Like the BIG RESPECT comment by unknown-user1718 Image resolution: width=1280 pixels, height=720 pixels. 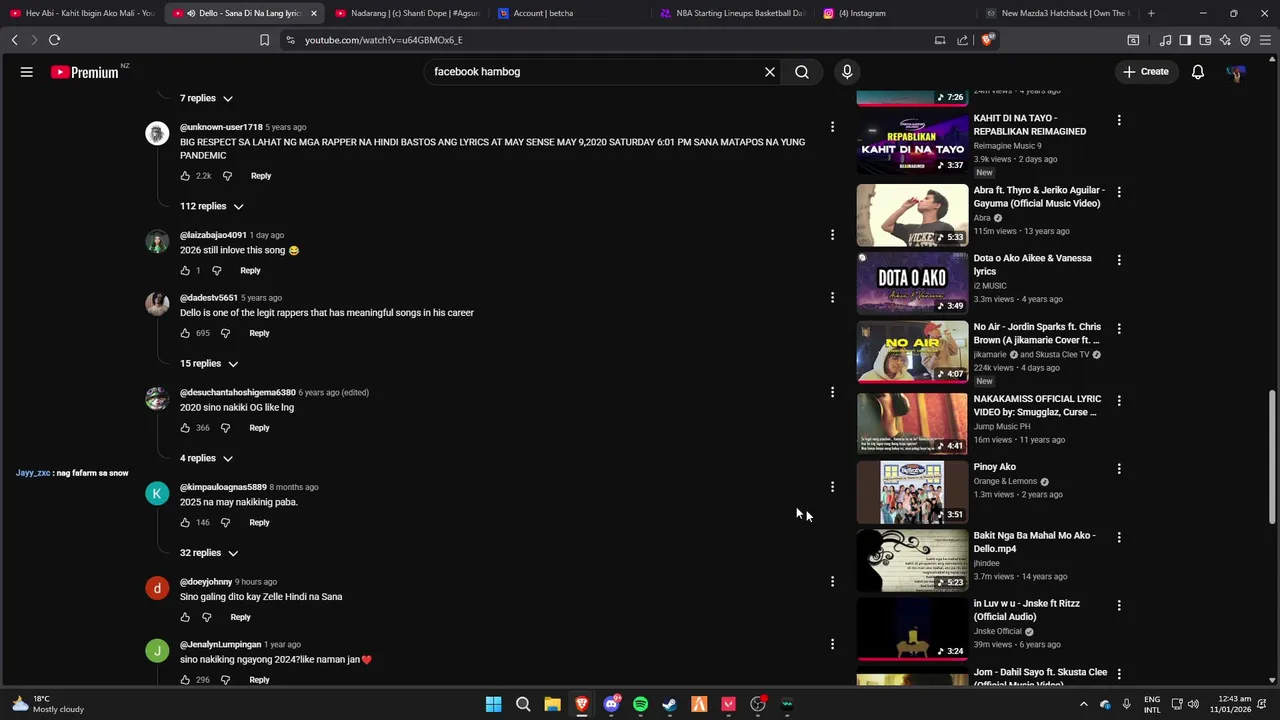pyautogui.click(x=185, y=176)
